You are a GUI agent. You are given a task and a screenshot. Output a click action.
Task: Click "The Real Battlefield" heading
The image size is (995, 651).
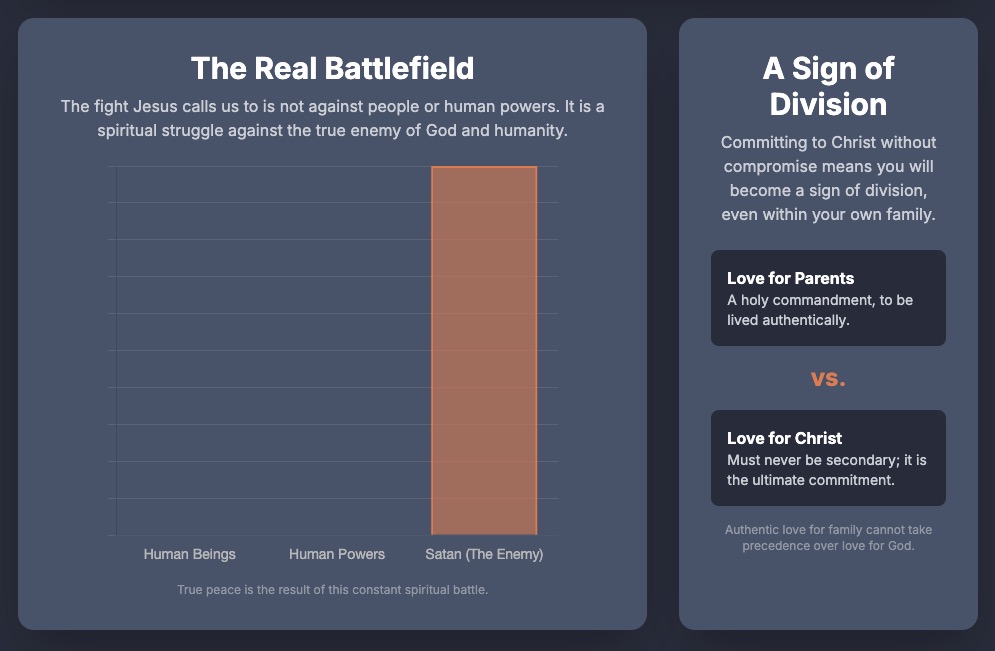tap(332, 68)
